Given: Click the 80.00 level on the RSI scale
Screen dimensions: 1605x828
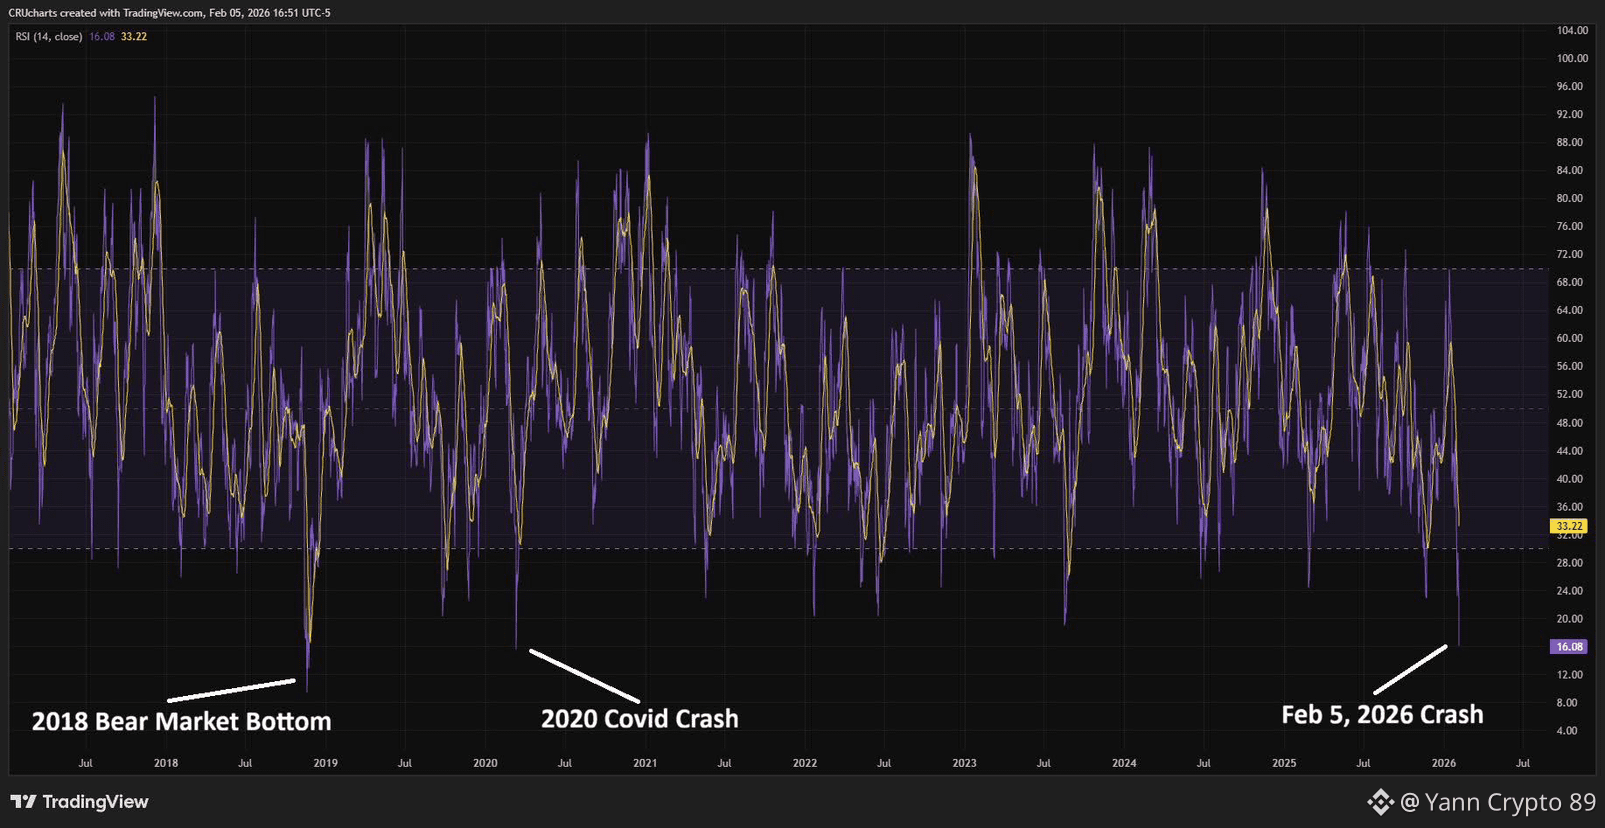Looking at the screenshot, I should (x=1570, y=199).
